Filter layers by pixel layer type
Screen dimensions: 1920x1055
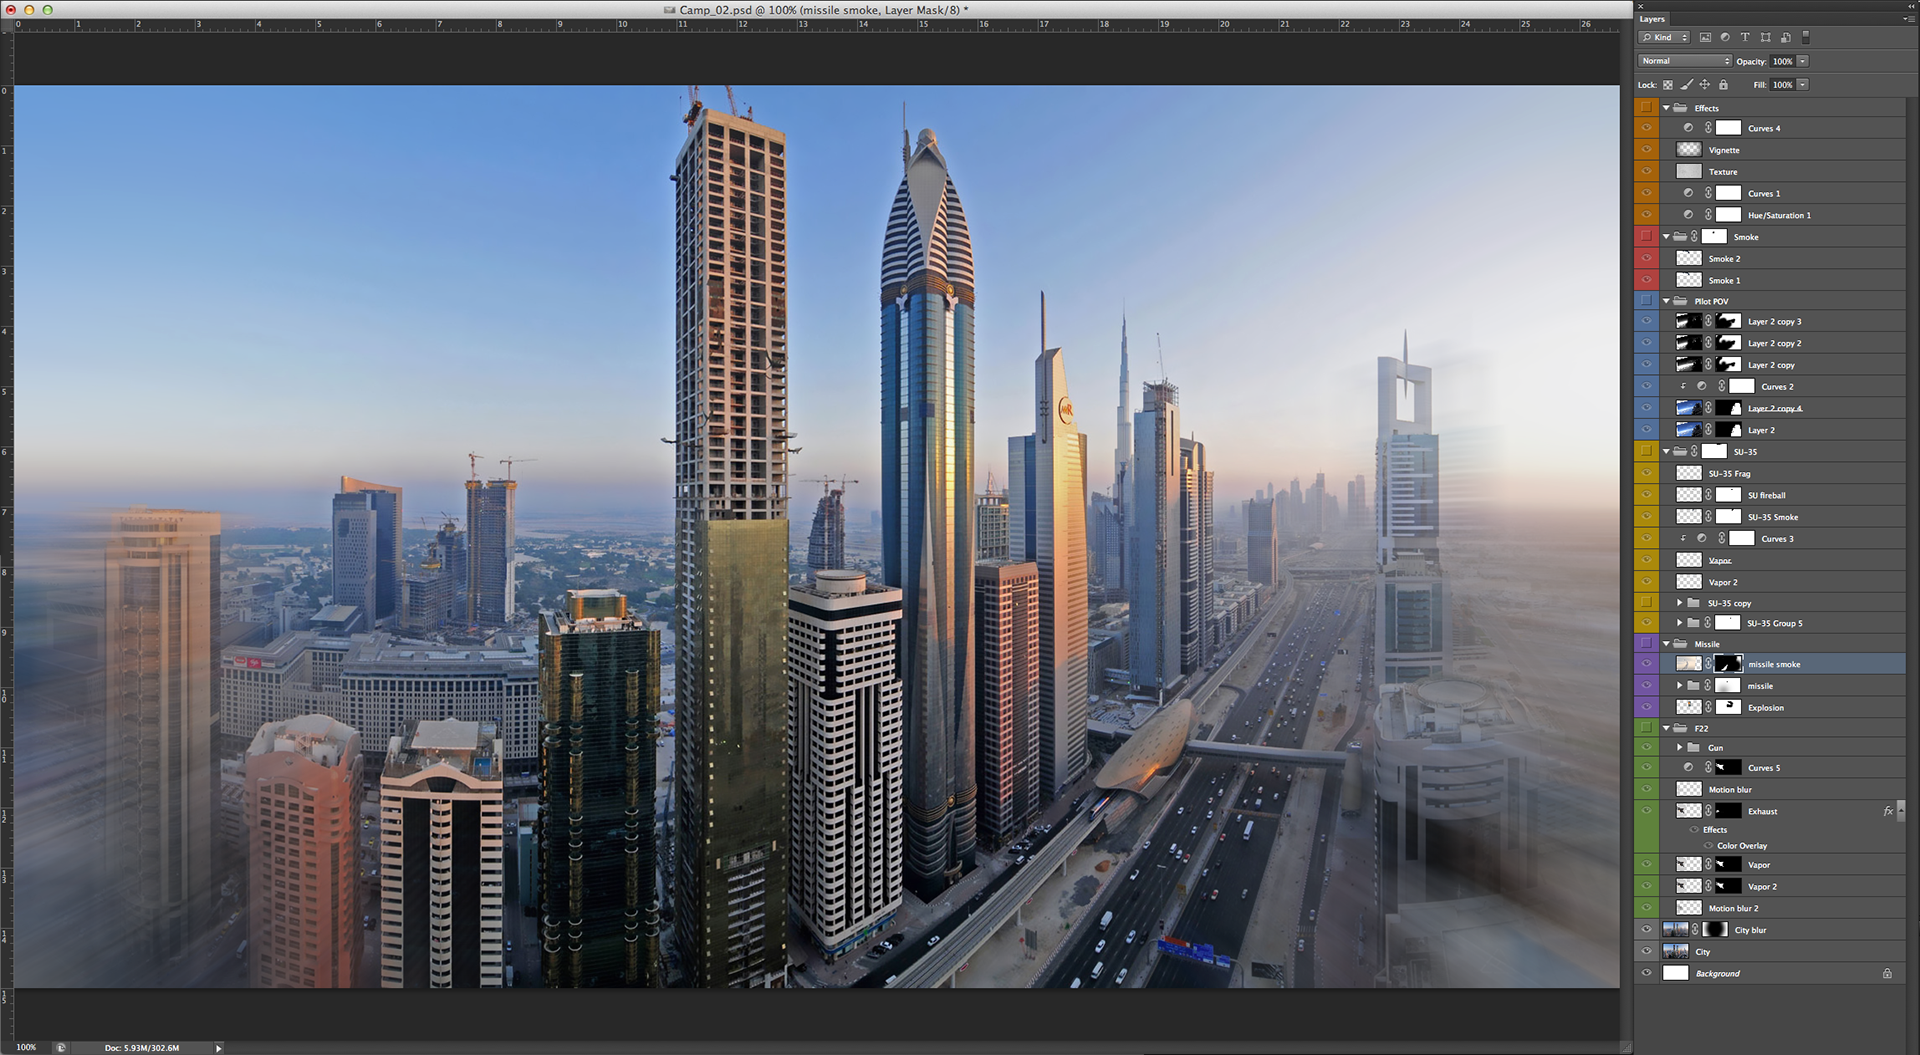[x=1705, y=37]
